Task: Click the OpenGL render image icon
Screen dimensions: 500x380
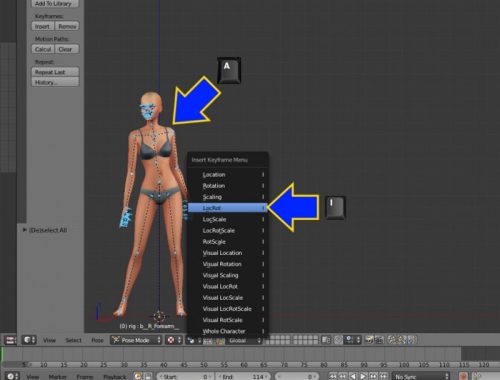Action: tap(369, 340)
